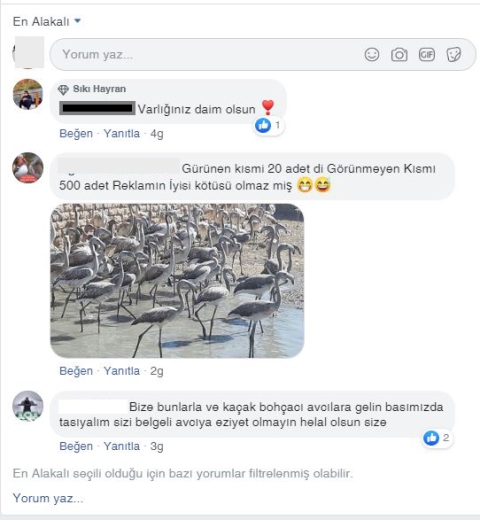
Task: View the two likes on the bottom comment
Action: (437, 438)
